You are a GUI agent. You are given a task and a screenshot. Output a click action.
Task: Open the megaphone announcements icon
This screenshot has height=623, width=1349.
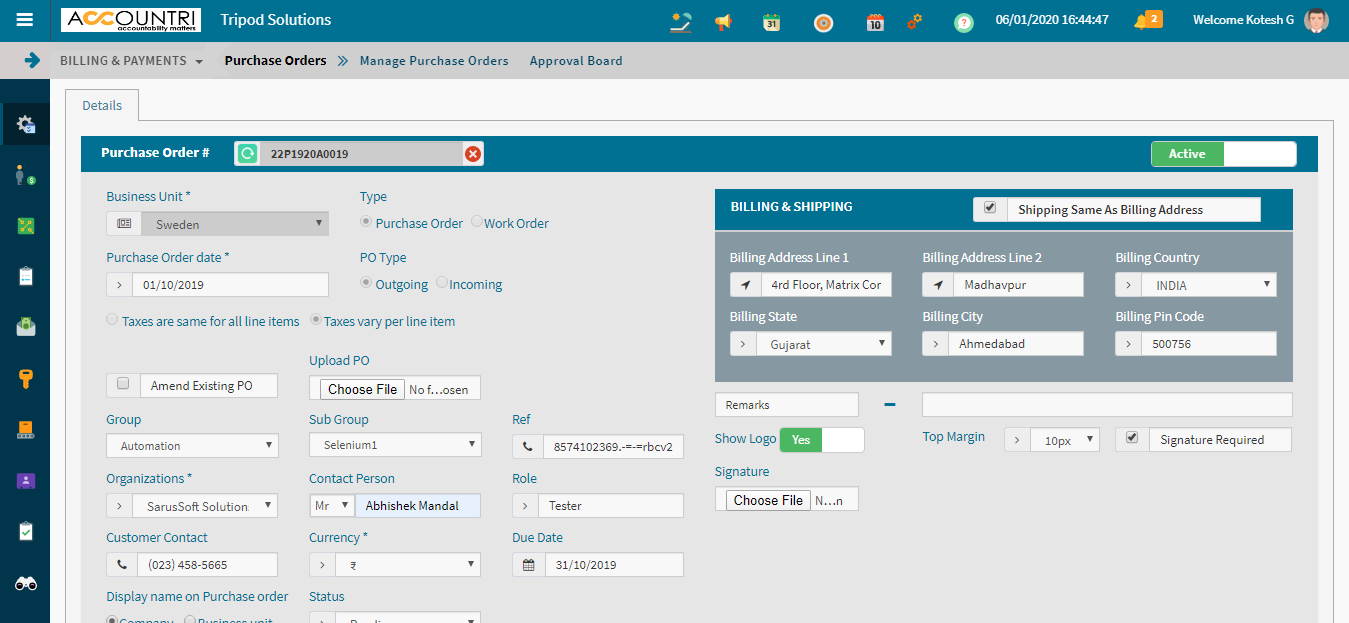[723, 22]
